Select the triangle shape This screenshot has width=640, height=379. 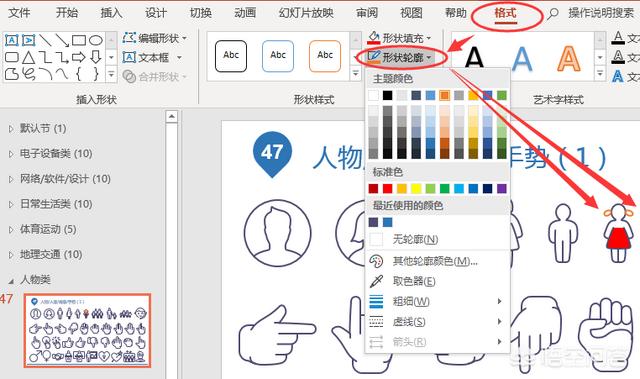tap(29, 57)
